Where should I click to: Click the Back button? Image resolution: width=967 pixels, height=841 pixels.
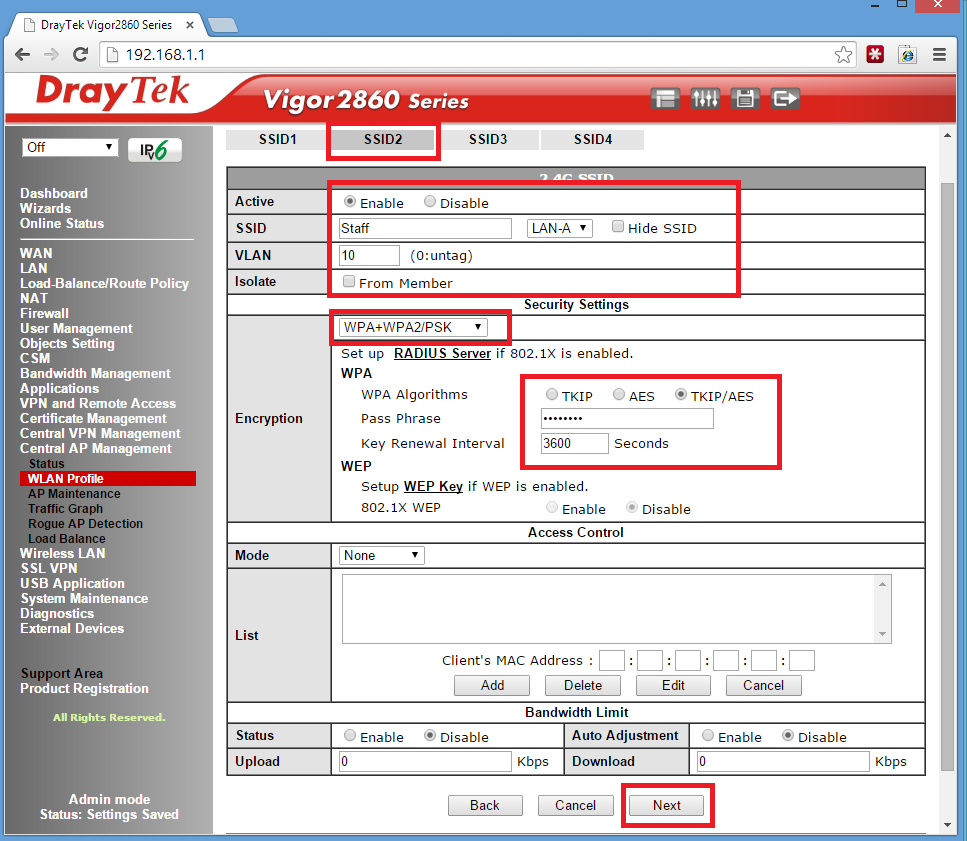(485, 805)
